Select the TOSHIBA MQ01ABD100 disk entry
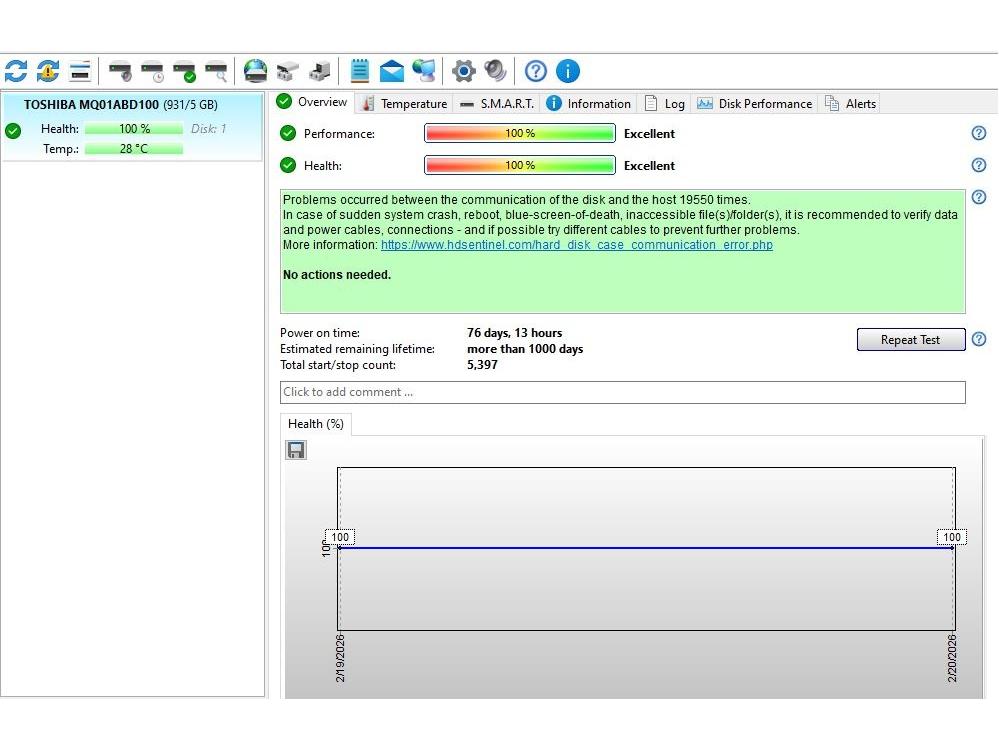Image resolution: width=999 pixels, height=749 pixels. pos(120,105)
